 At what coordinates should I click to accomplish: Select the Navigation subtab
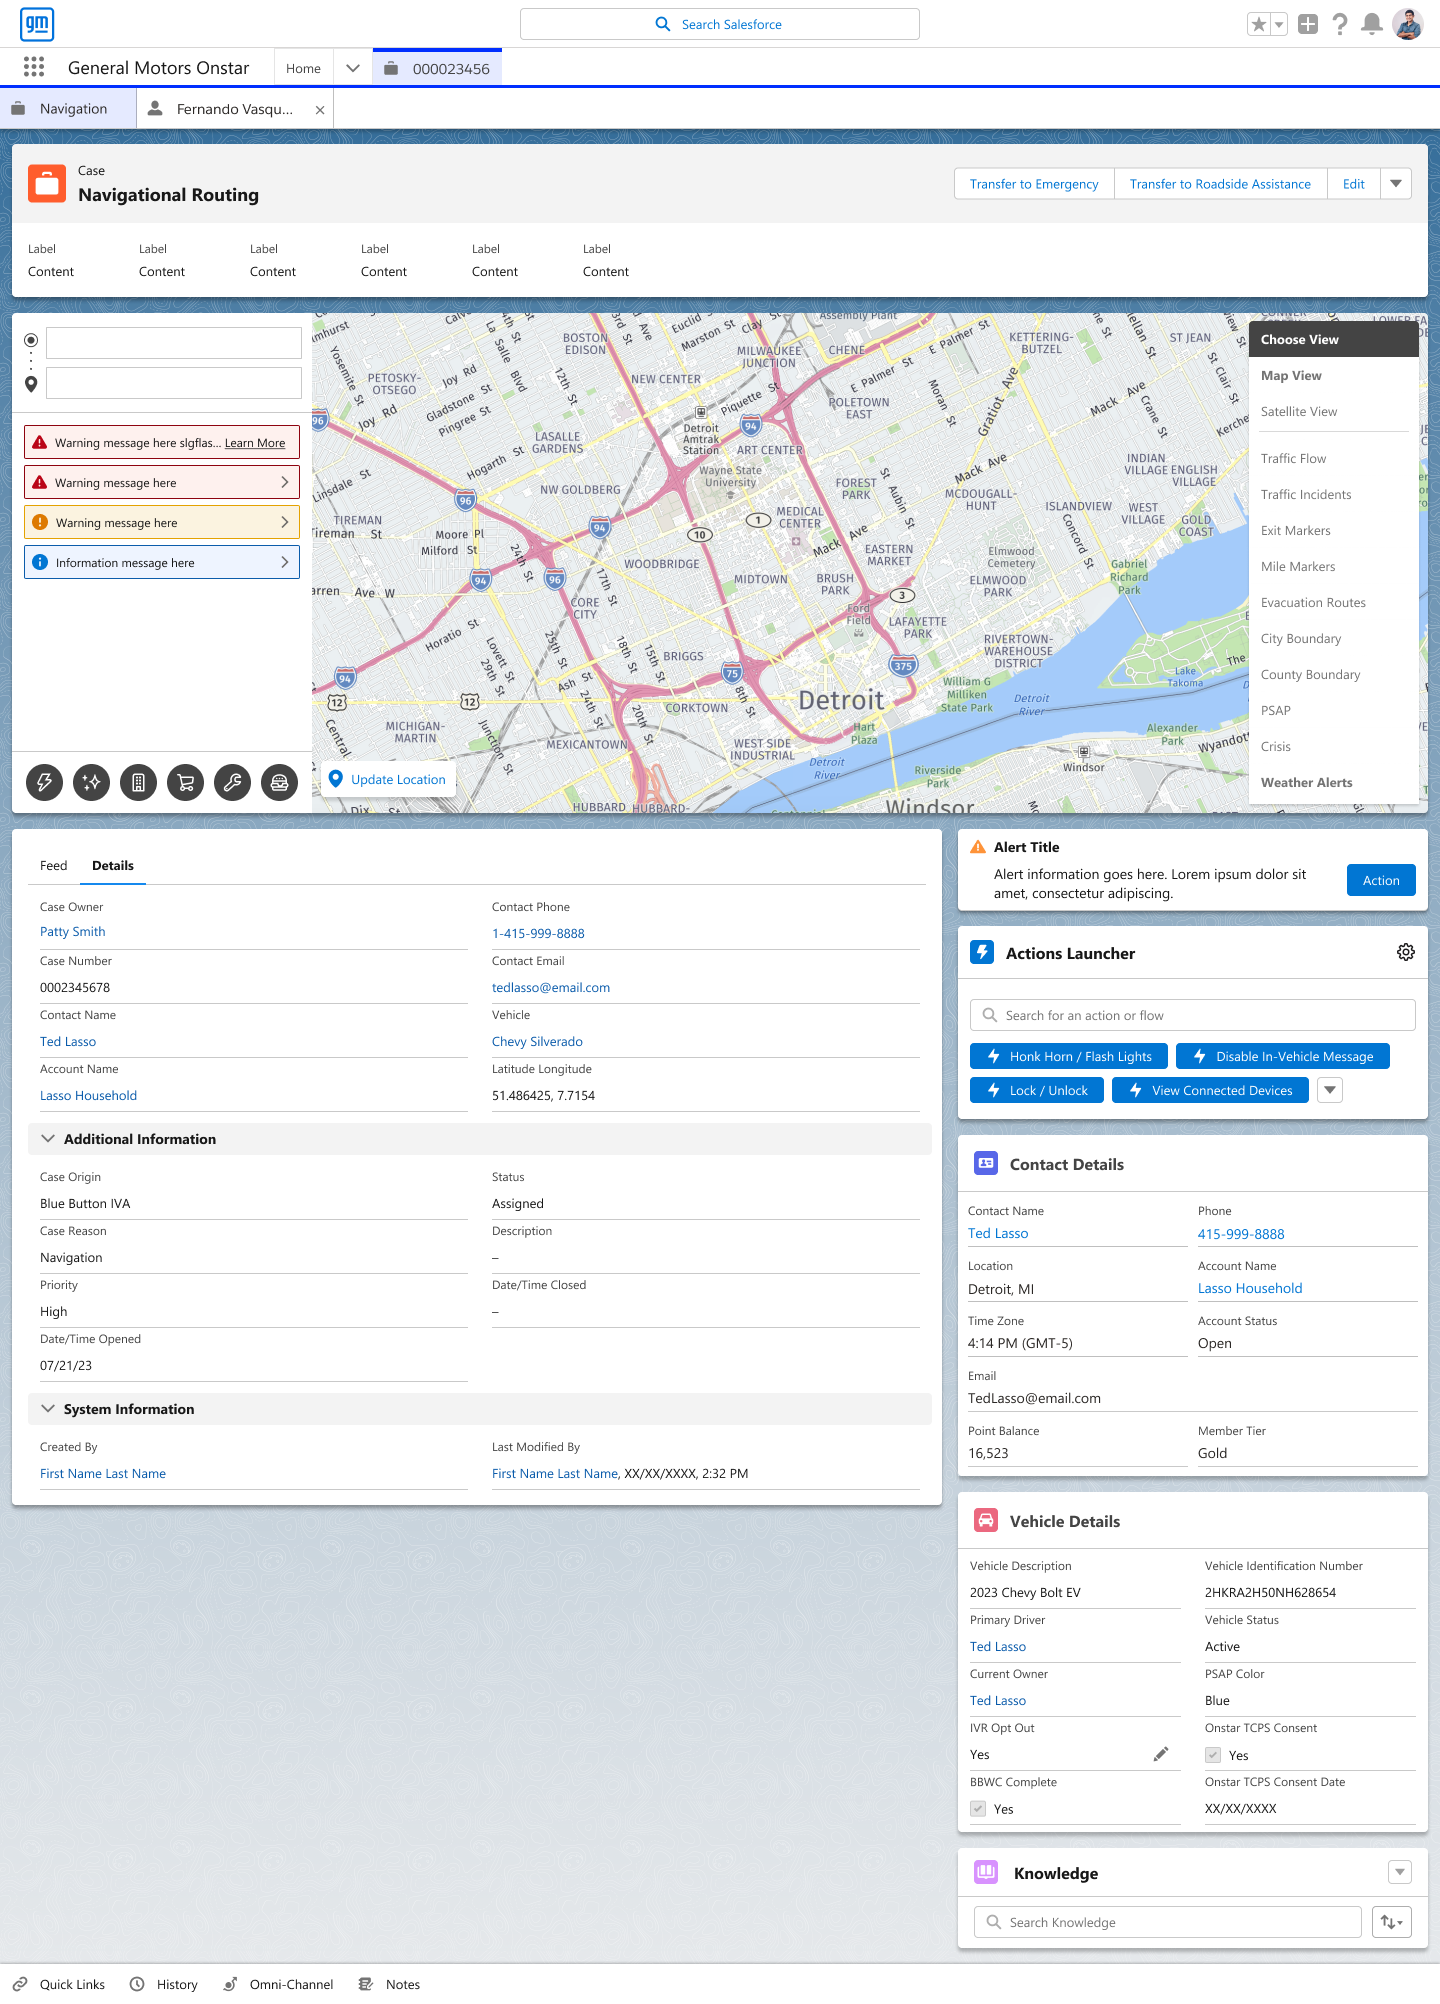coord(68,109)
